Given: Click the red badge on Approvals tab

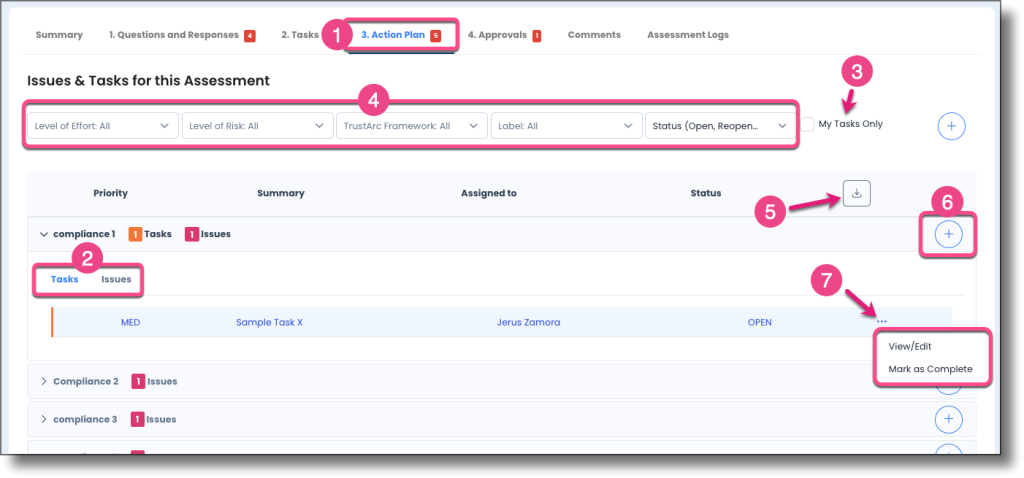Looking at the screenshot, I should click(536, 36).
